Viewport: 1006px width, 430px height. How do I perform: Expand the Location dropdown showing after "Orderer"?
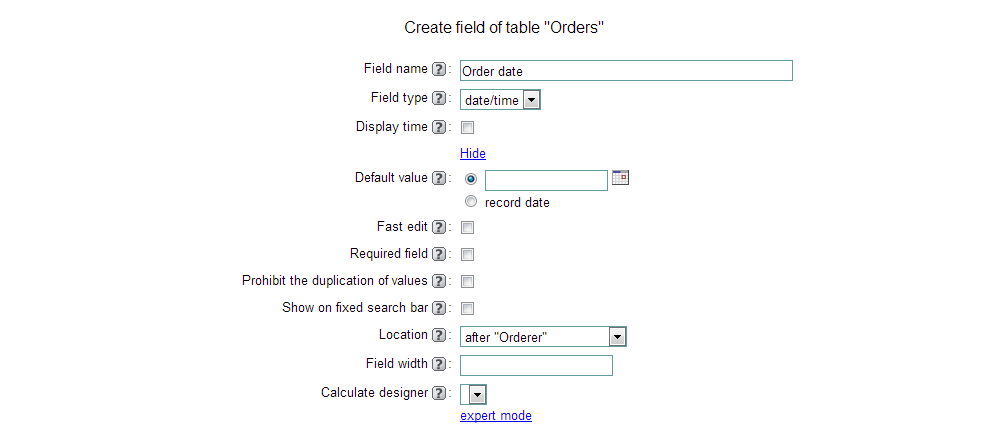tap(543, 337)
